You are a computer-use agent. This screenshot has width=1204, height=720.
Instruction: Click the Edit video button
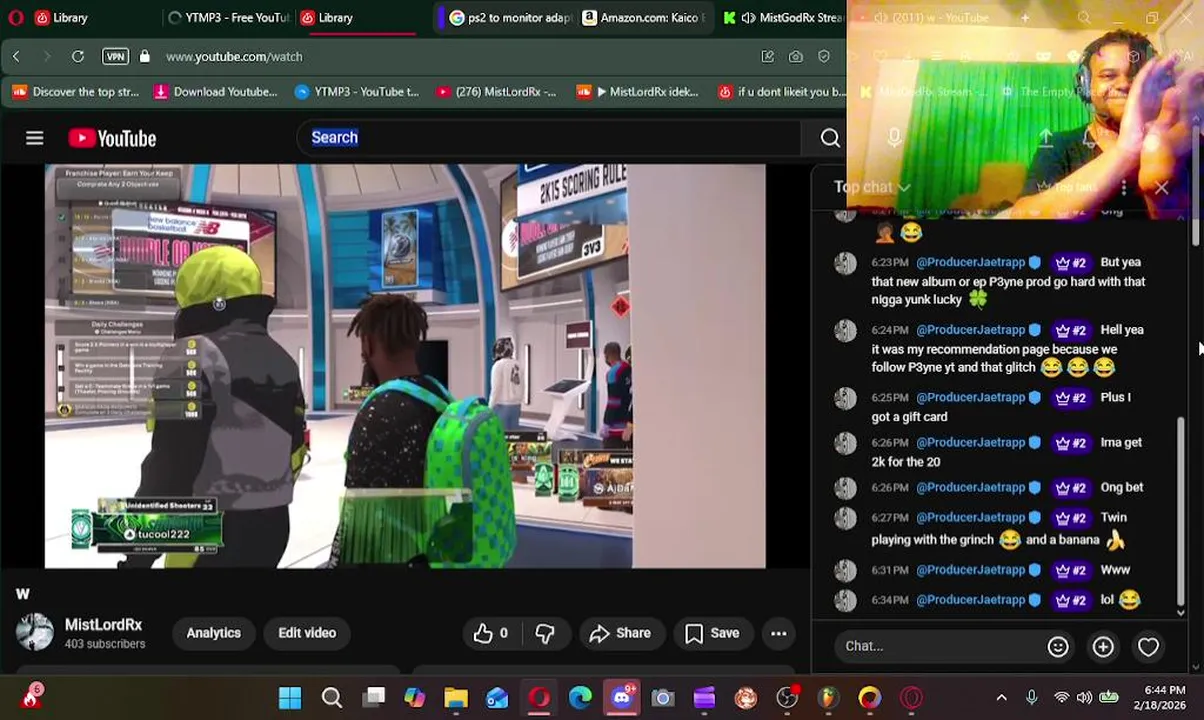click(307, 633)
